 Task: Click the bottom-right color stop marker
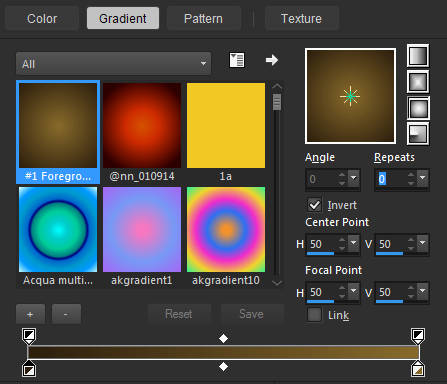(x=418, y=368)
